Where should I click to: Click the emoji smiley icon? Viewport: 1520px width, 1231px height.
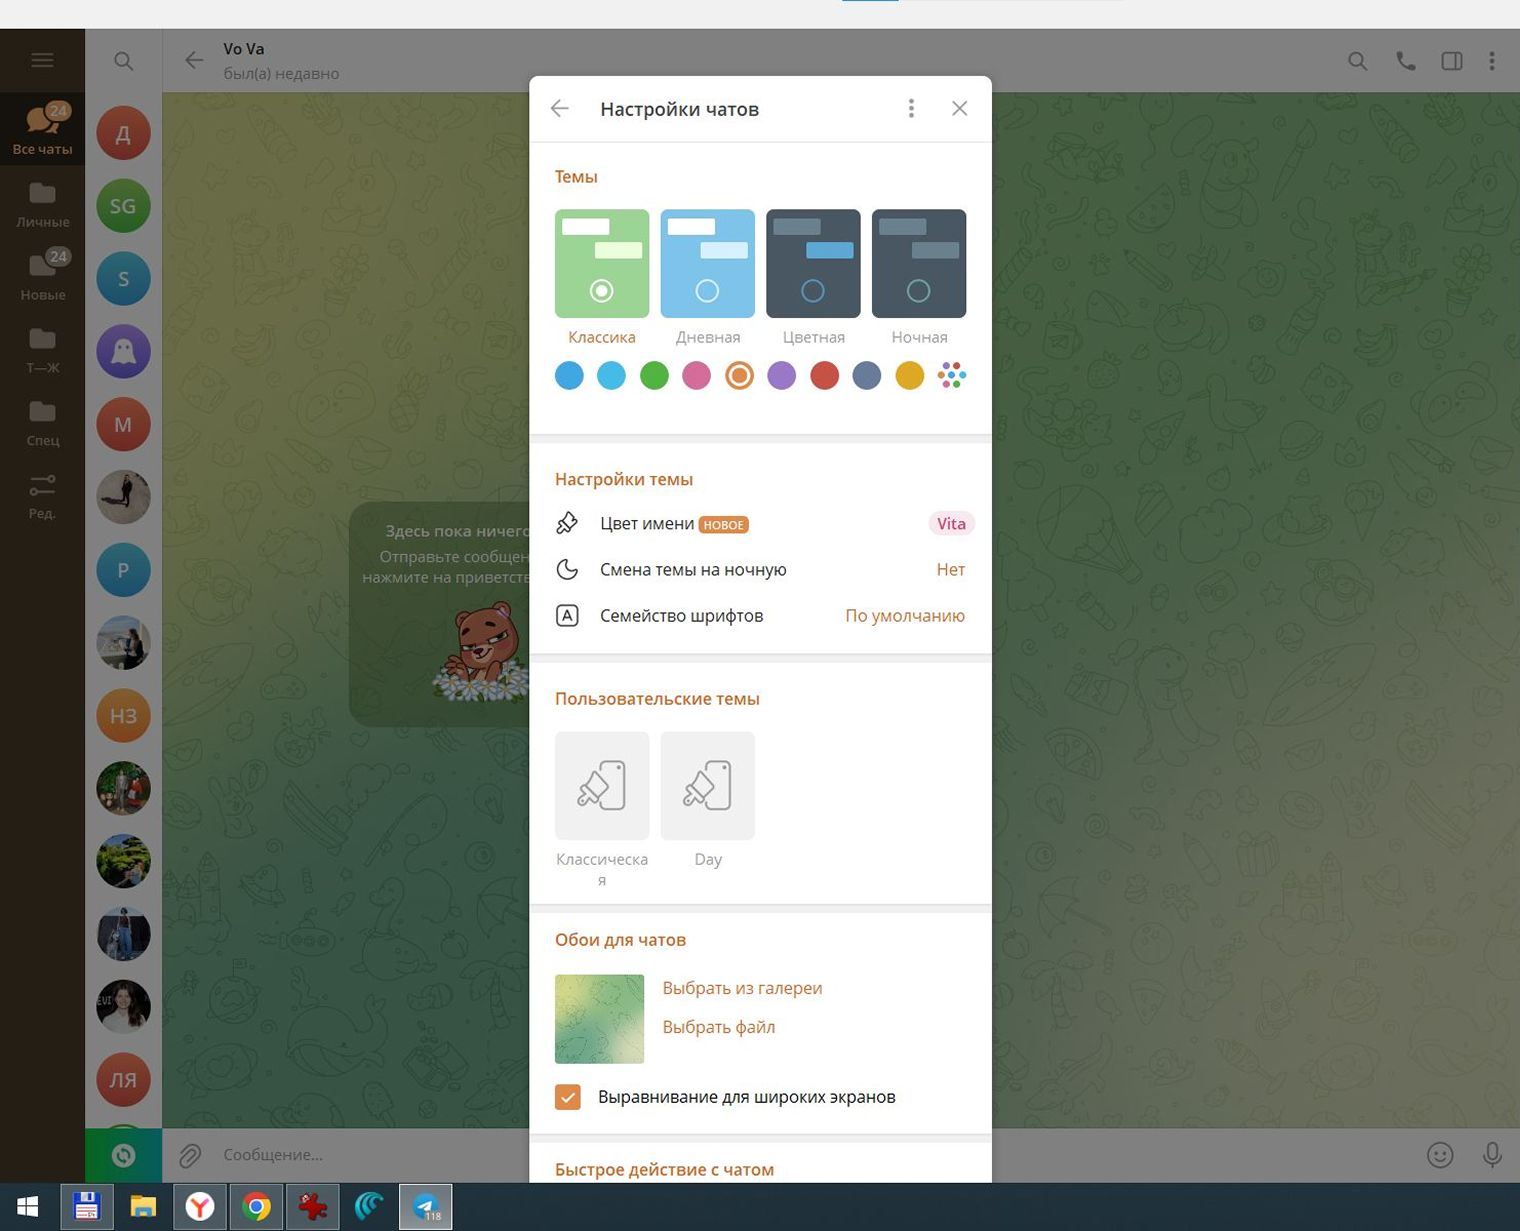click(1440, 1155)
